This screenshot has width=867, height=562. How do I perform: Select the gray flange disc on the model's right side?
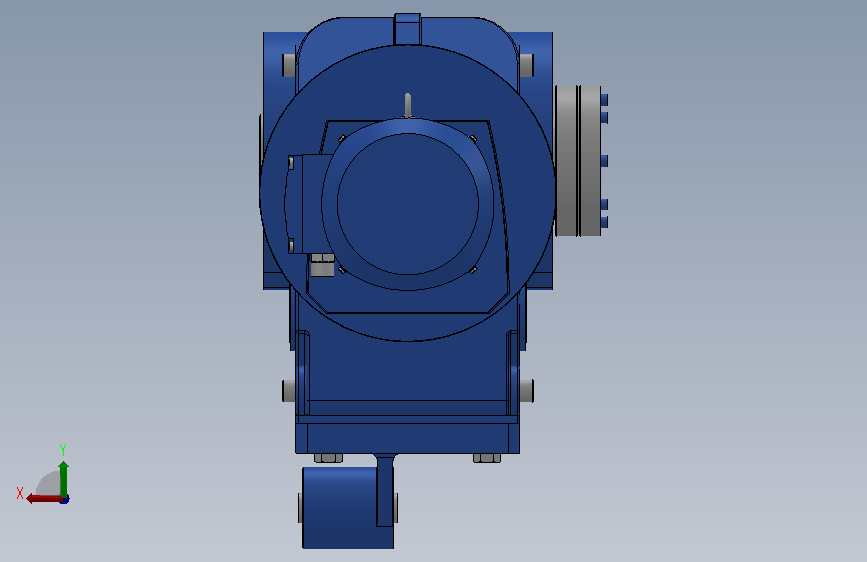pyautogui.click(x=578, y=160)
